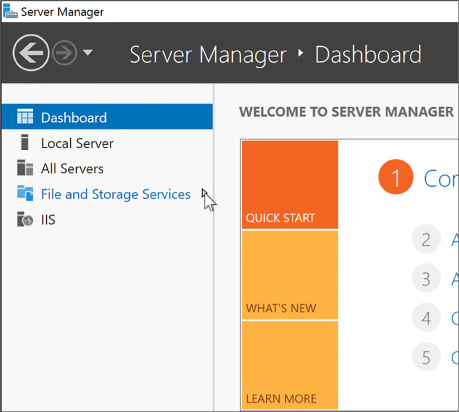The image size is (459, 412).
Task: Open Local Server page
Action: click(x=107, y=143)
